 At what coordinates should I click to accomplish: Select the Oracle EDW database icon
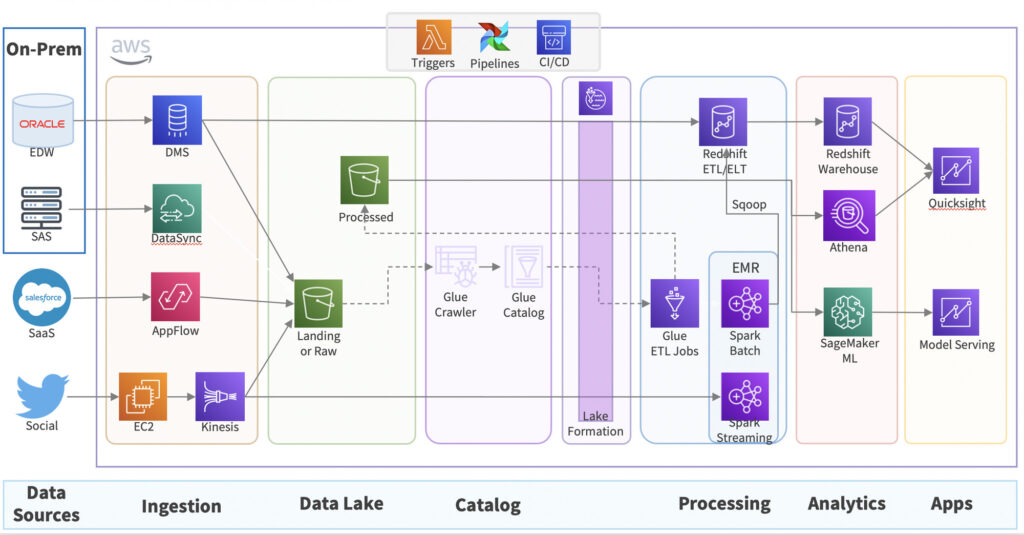(x=42, y=120)
